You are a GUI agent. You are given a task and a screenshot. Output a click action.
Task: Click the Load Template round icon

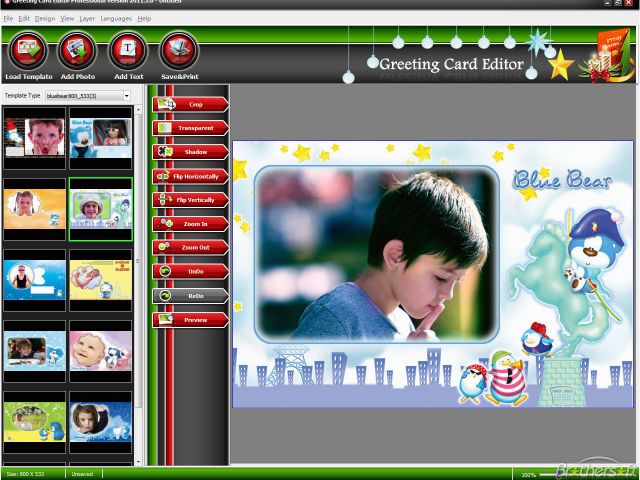pos(28,51)
